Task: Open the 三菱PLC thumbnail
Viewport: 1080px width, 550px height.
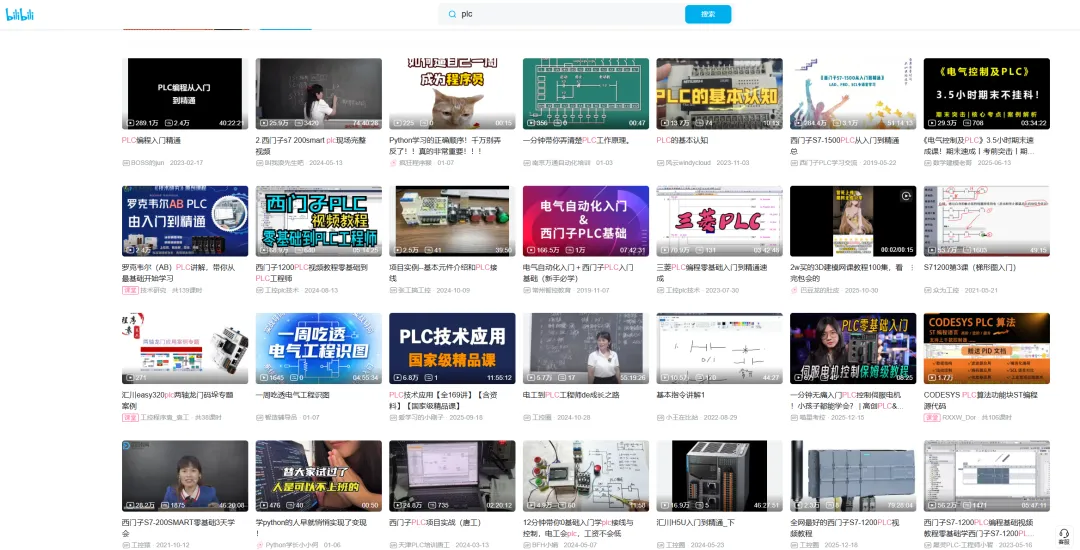Action: (720, 222)
